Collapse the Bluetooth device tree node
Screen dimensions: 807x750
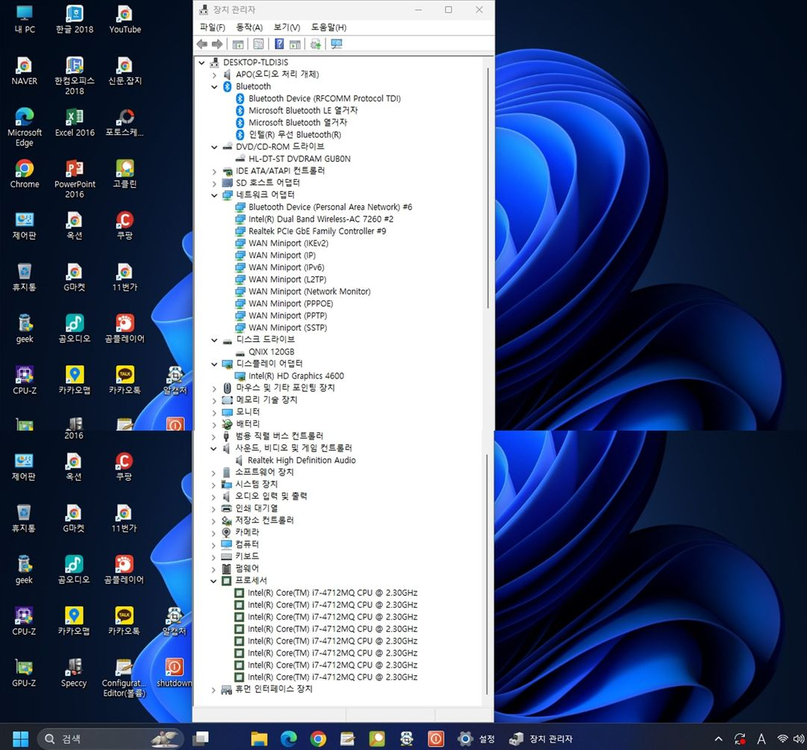tap(212, 86)
